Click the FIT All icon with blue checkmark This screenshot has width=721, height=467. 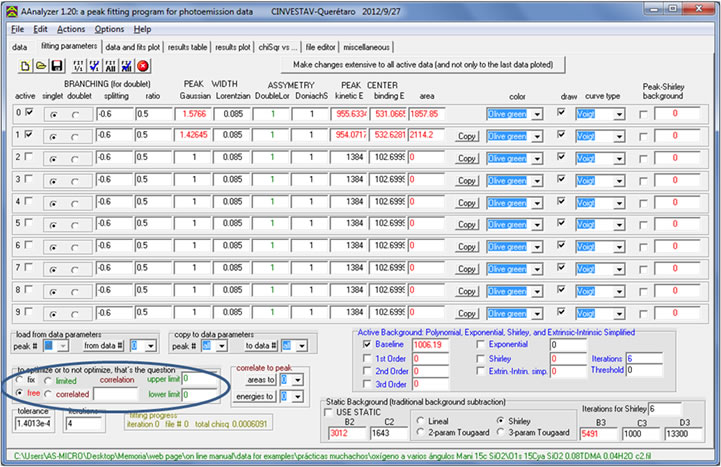(126, 66)
